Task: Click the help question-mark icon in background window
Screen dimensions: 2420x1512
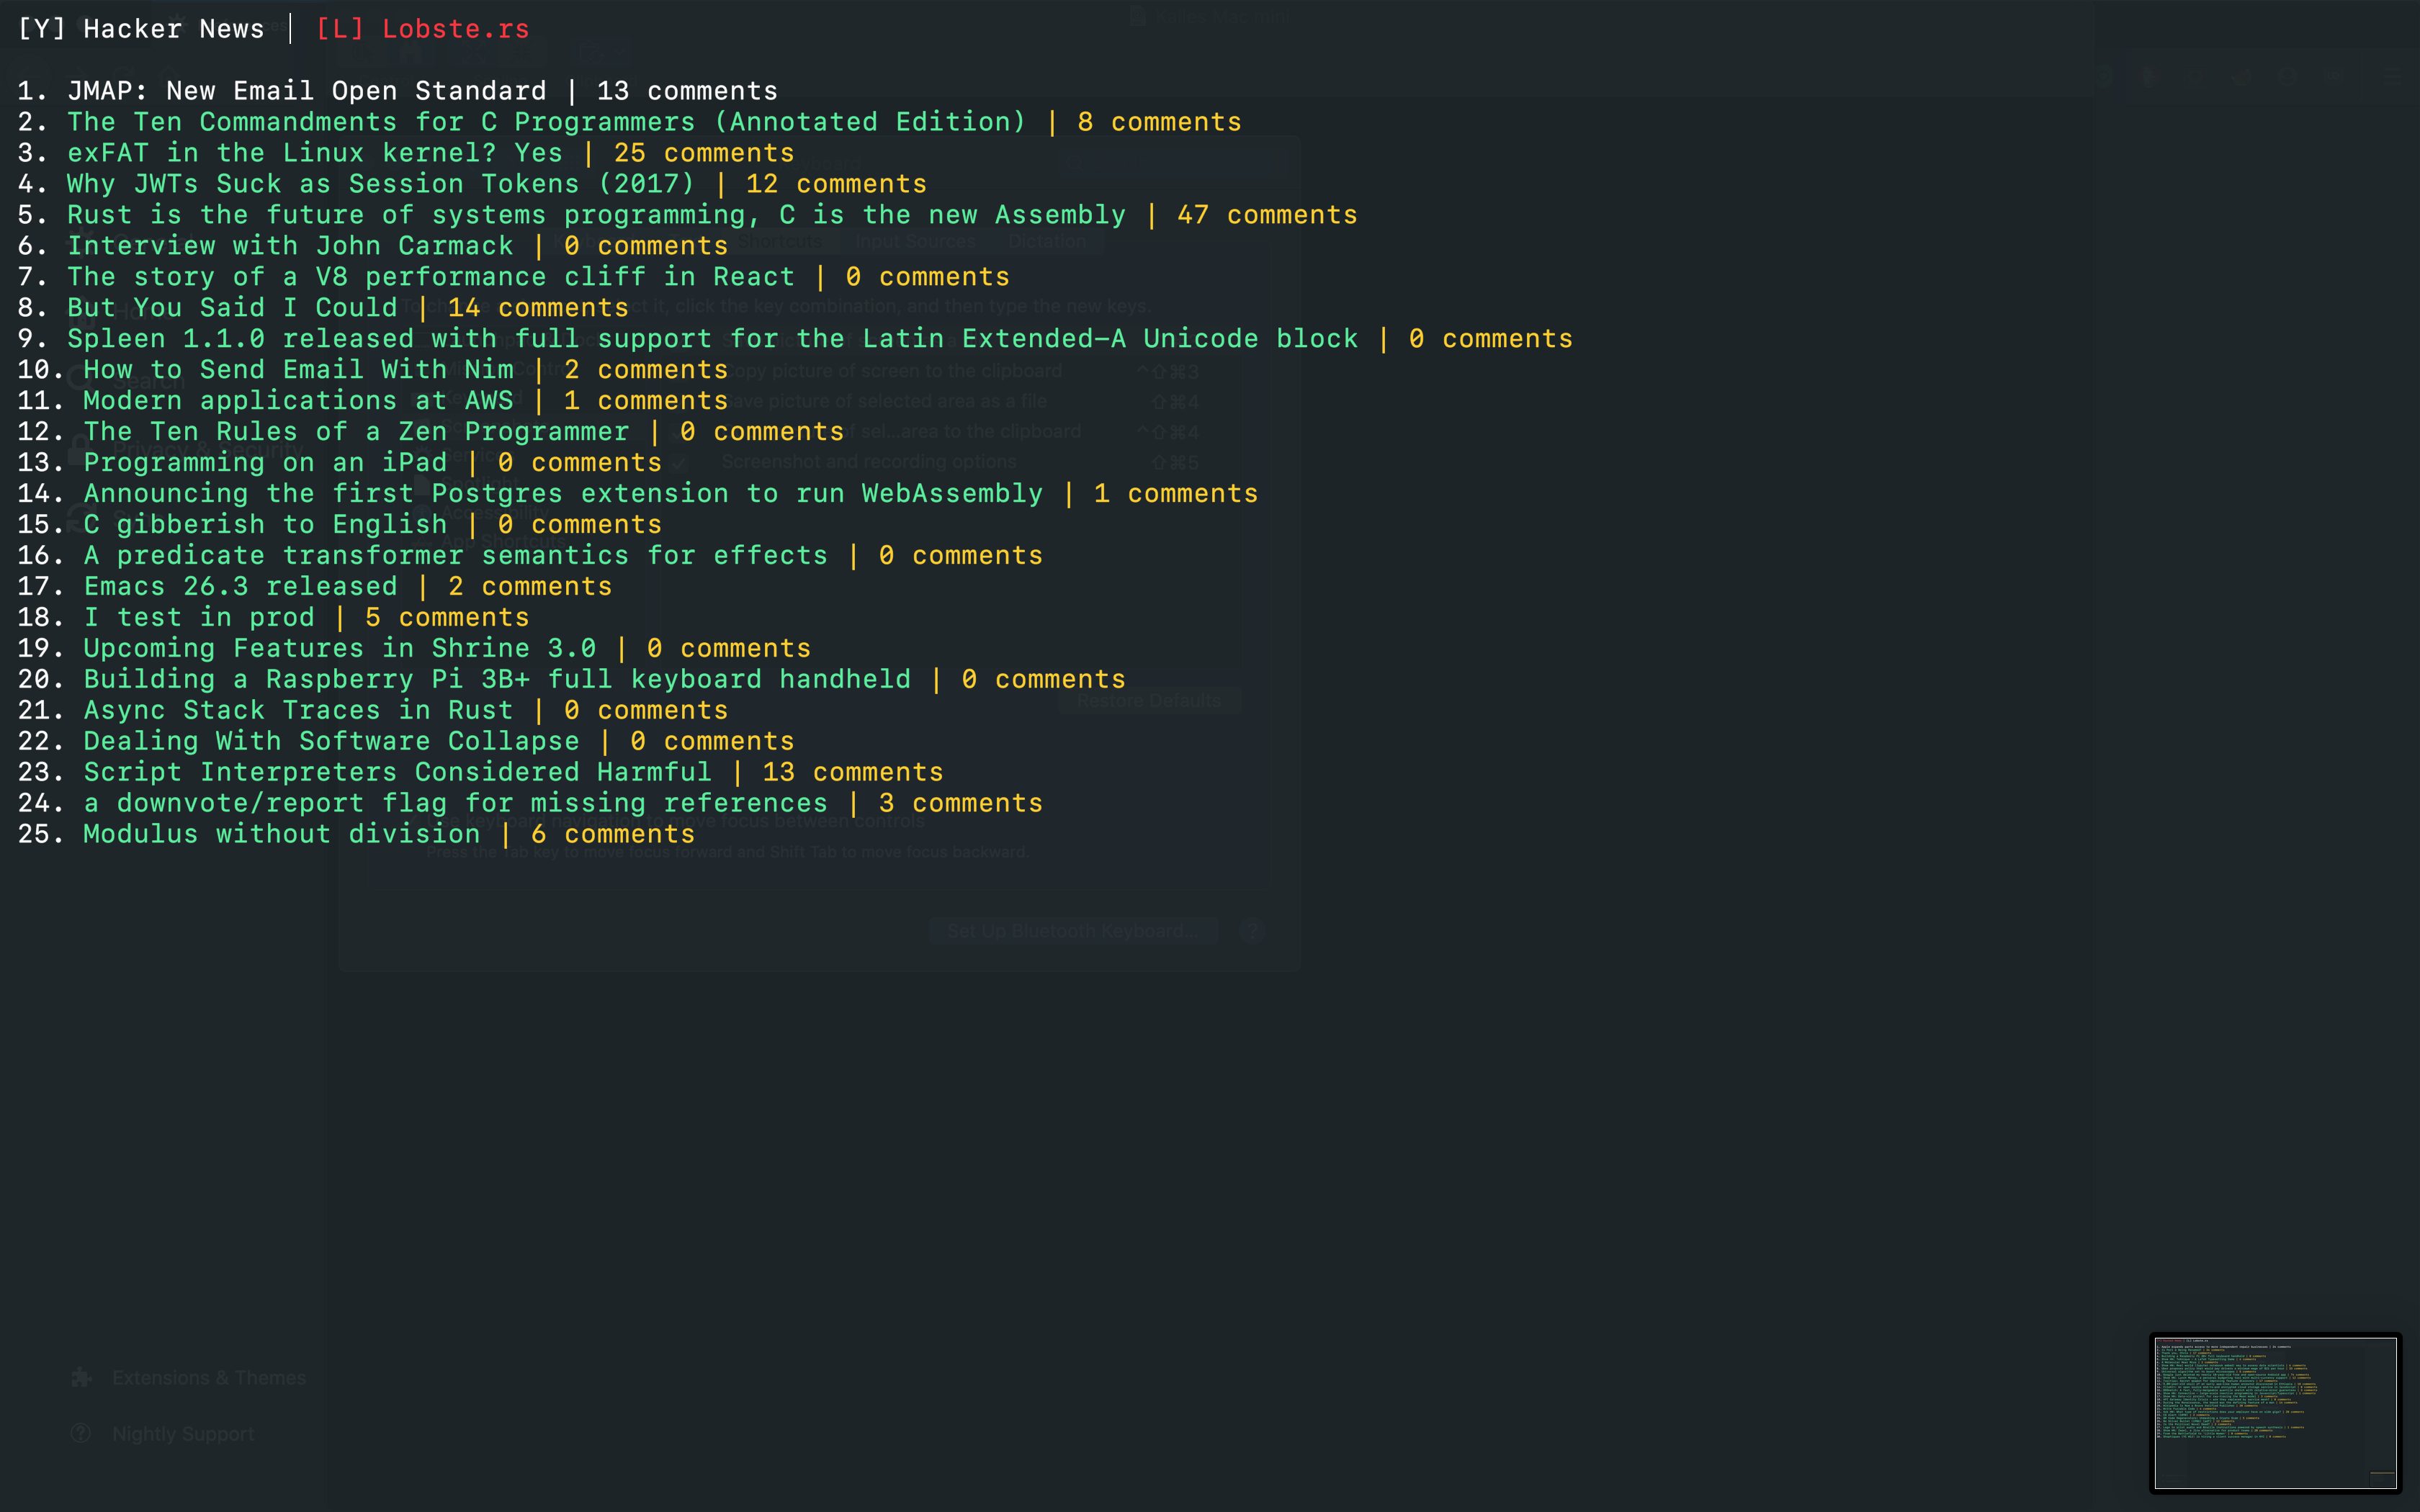Action: [x=1252, y=931]
